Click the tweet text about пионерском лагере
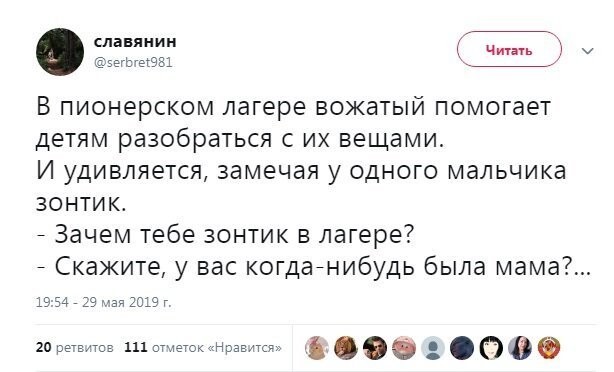This screenshot has width=614, height=372. [294, 122]
